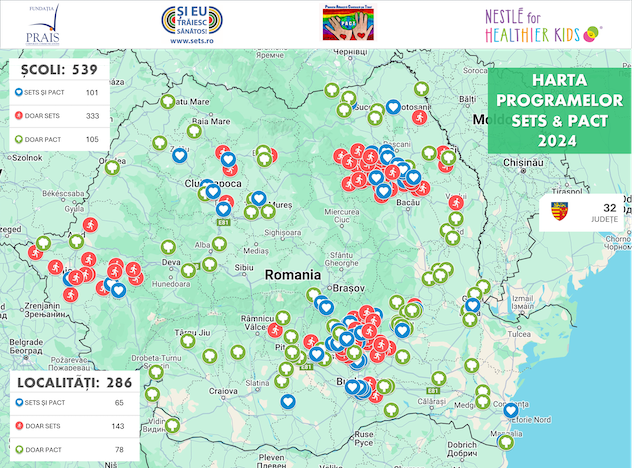Select the green tree marker near Baia Mare
The width and height of the screenshot is (640, 468).
pyautogui.click(x=194, y=131)
